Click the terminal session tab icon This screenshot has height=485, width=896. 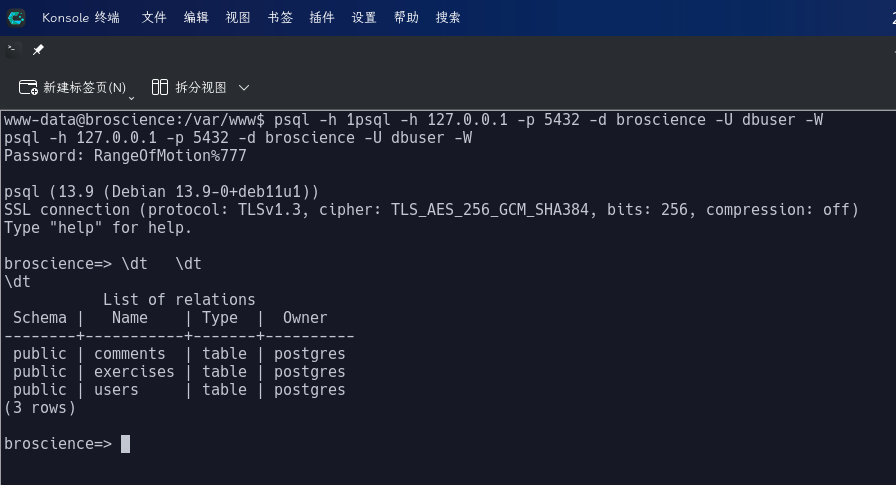[x=12, y=50]
